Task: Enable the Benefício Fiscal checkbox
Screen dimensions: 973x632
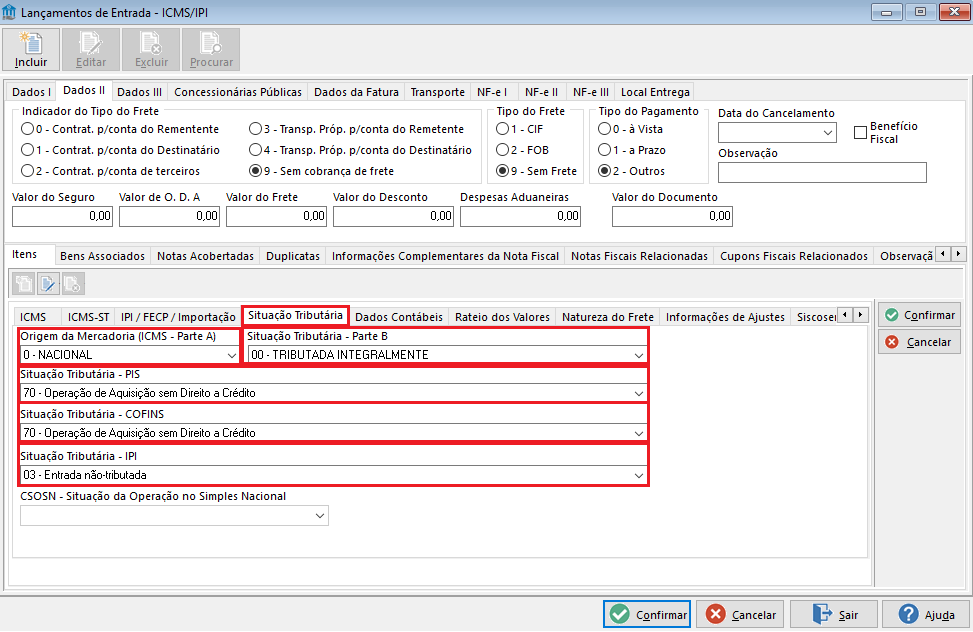Action: [x=860, y=132]
